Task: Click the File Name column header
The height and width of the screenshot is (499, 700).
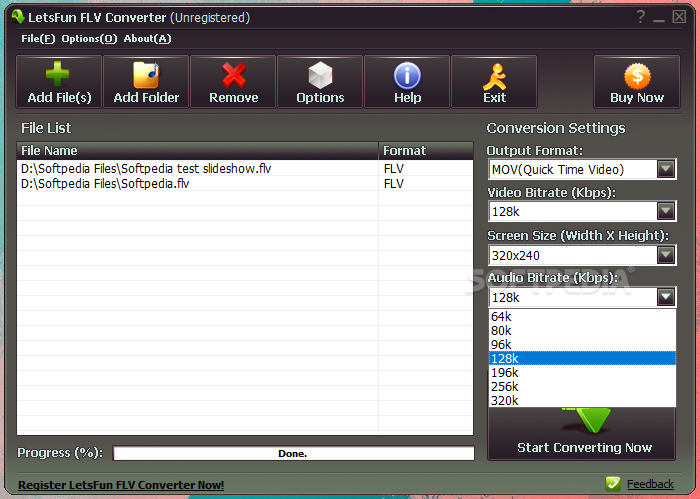Action: click(x=197, y=151)
